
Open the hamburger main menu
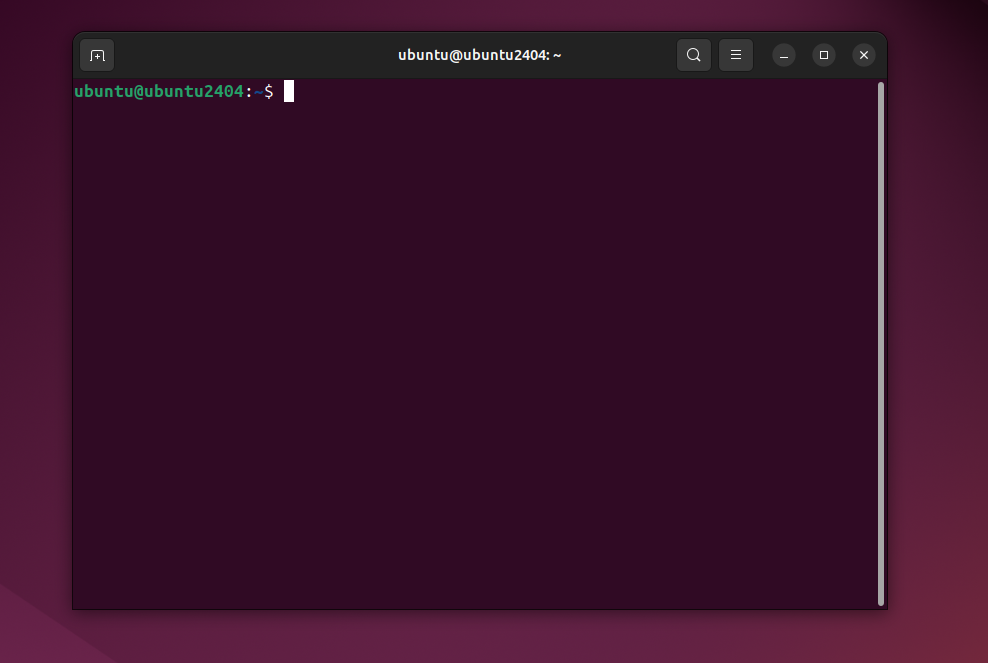click(736, 55)
